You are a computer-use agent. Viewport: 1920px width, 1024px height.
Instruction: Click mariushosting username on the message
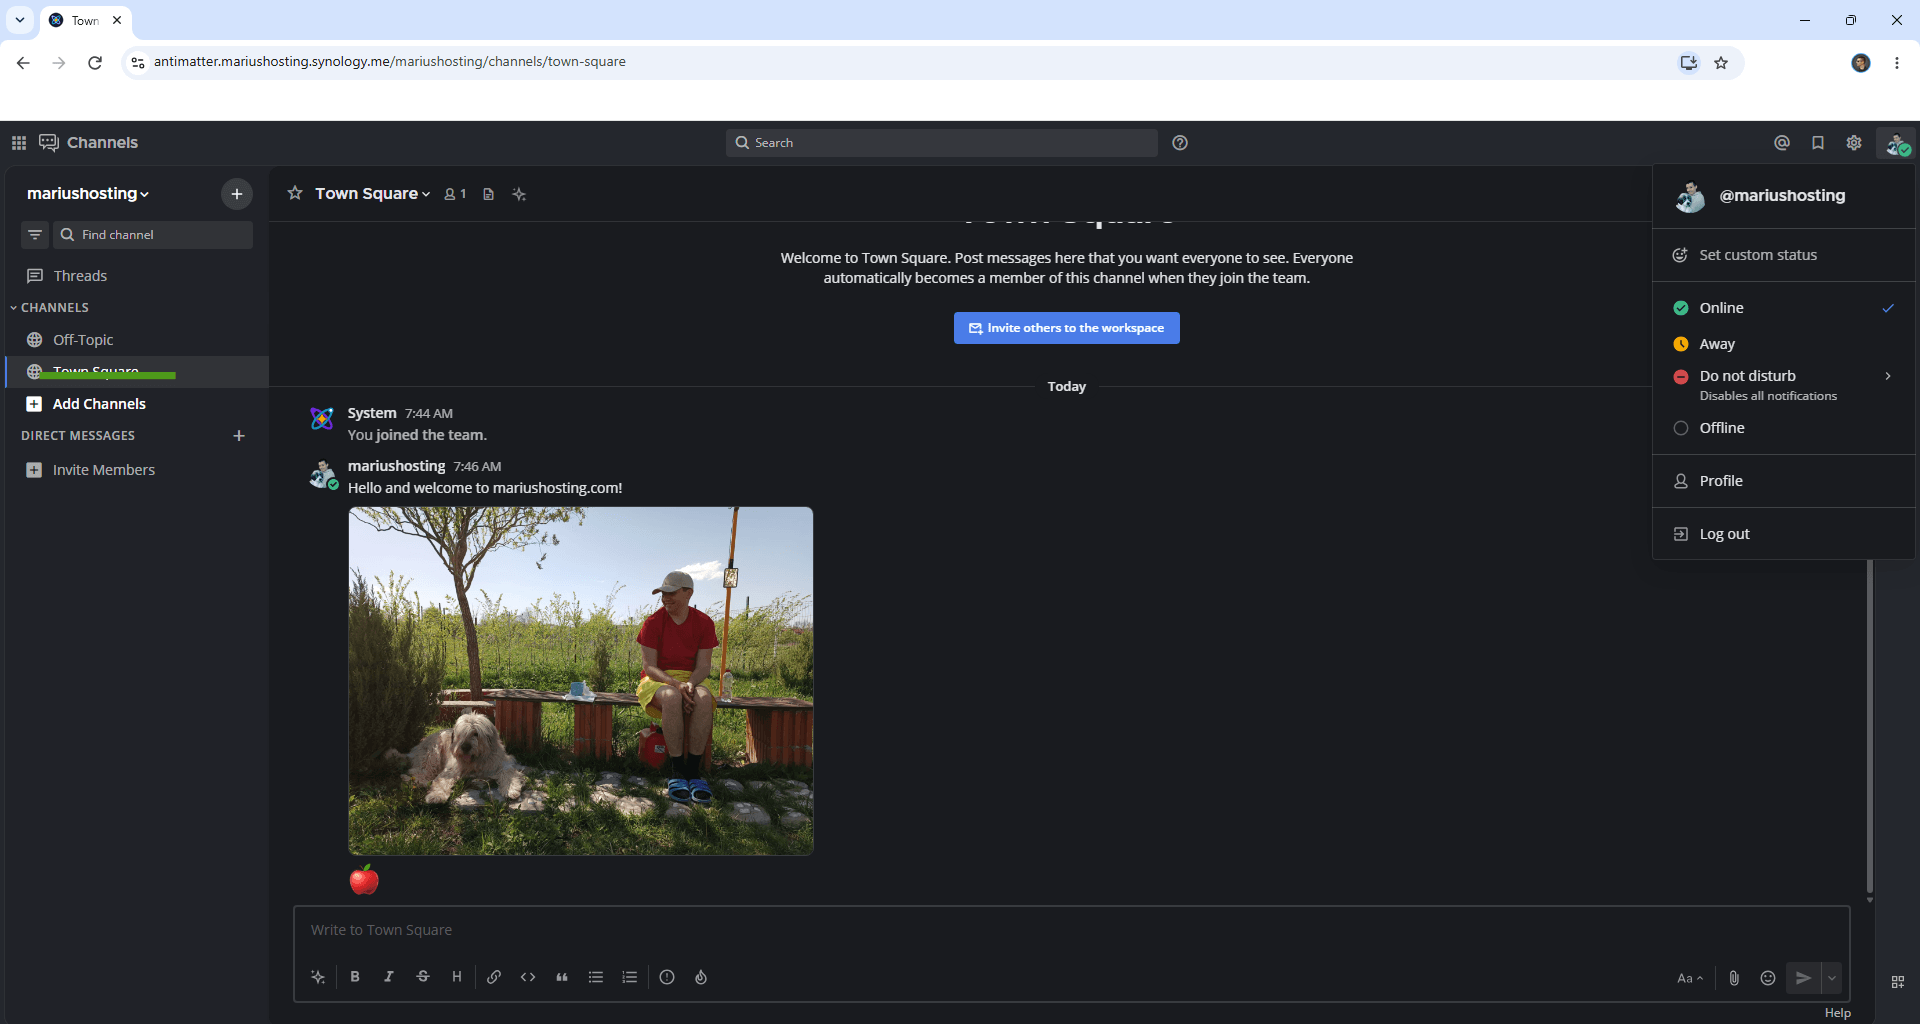click(396, 466)
